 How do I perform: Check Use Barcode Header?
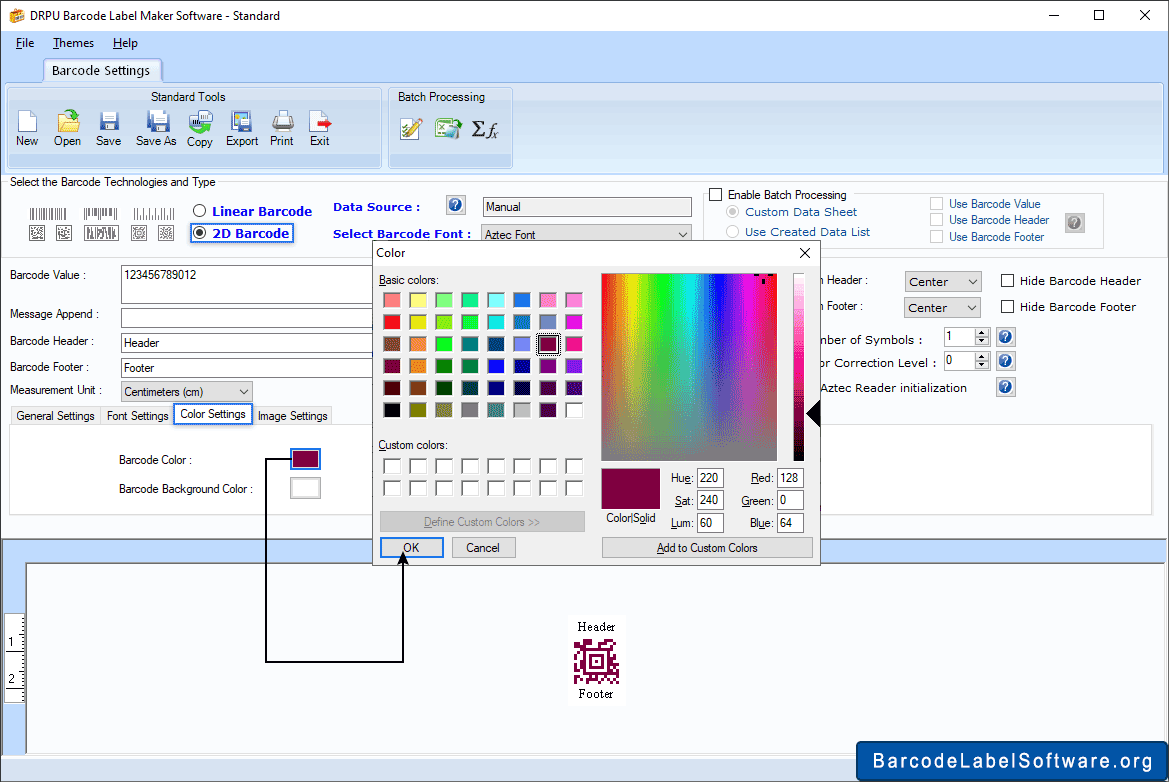click(936, 220)
